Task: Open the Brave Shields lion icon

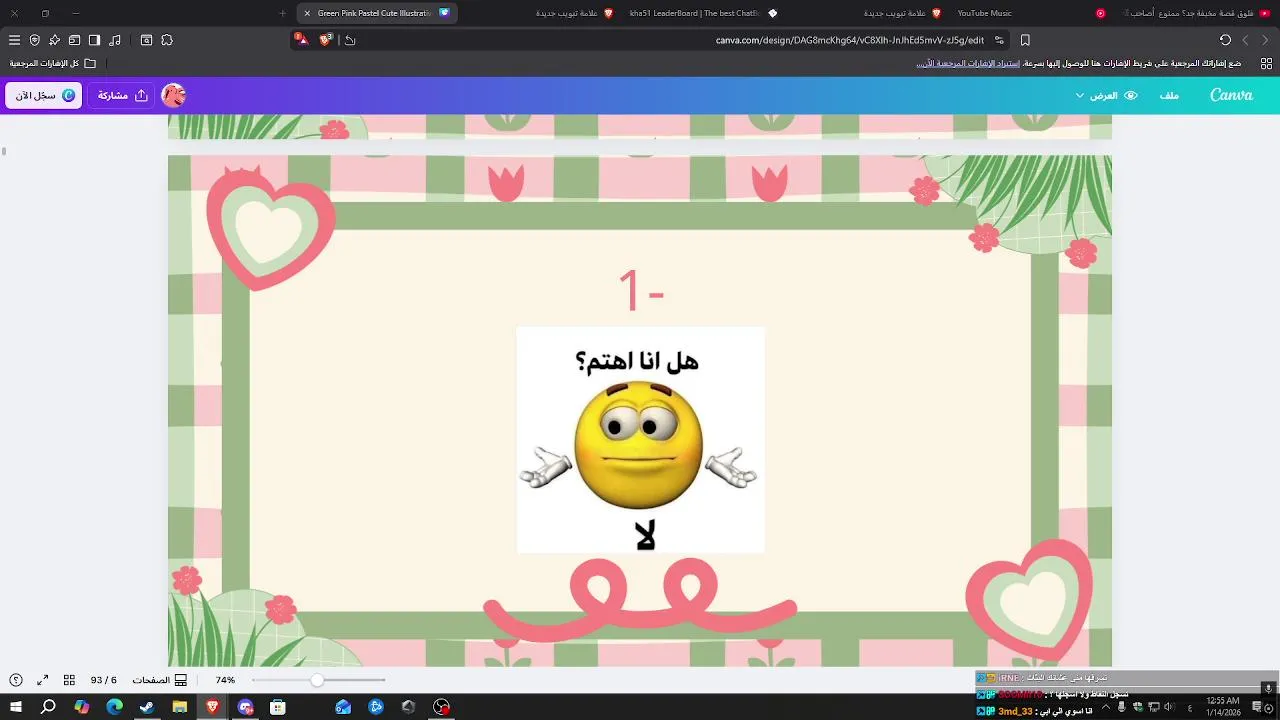Action: [325, 39]
